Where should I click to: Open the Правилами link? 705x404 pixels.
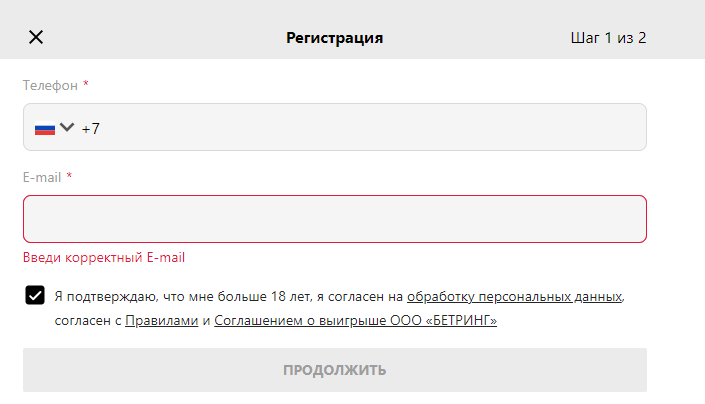point(161,321)
